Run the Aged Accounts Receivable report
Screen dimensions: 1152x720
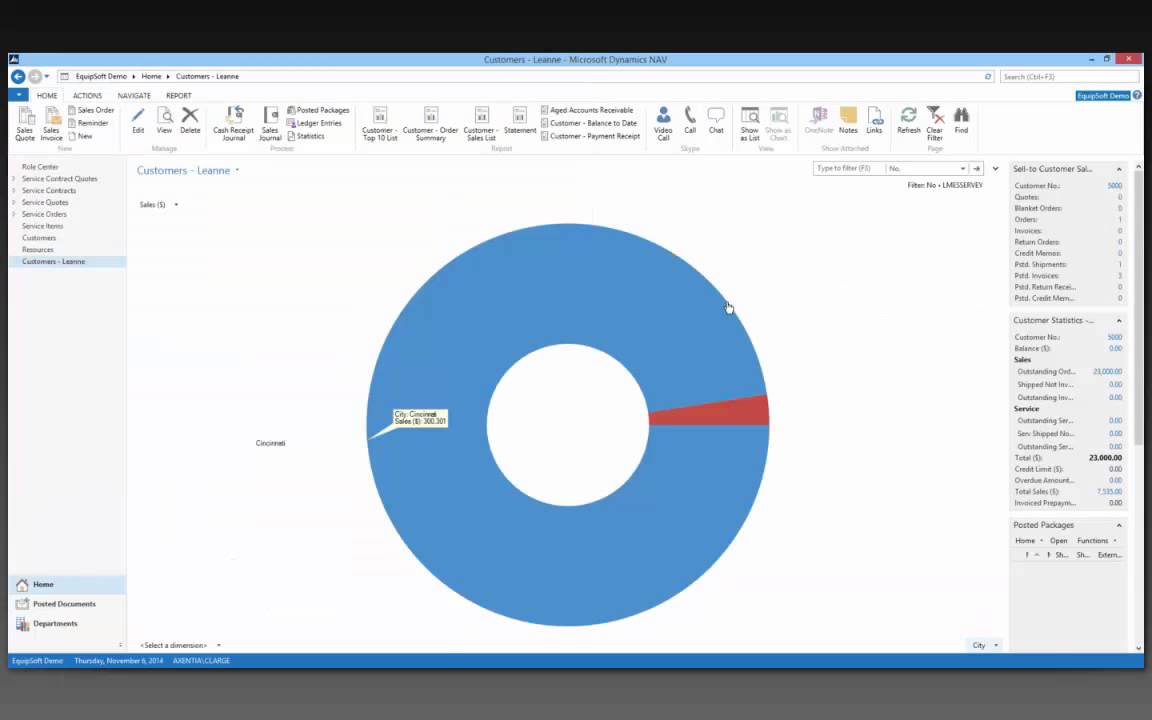coord(587,110)
